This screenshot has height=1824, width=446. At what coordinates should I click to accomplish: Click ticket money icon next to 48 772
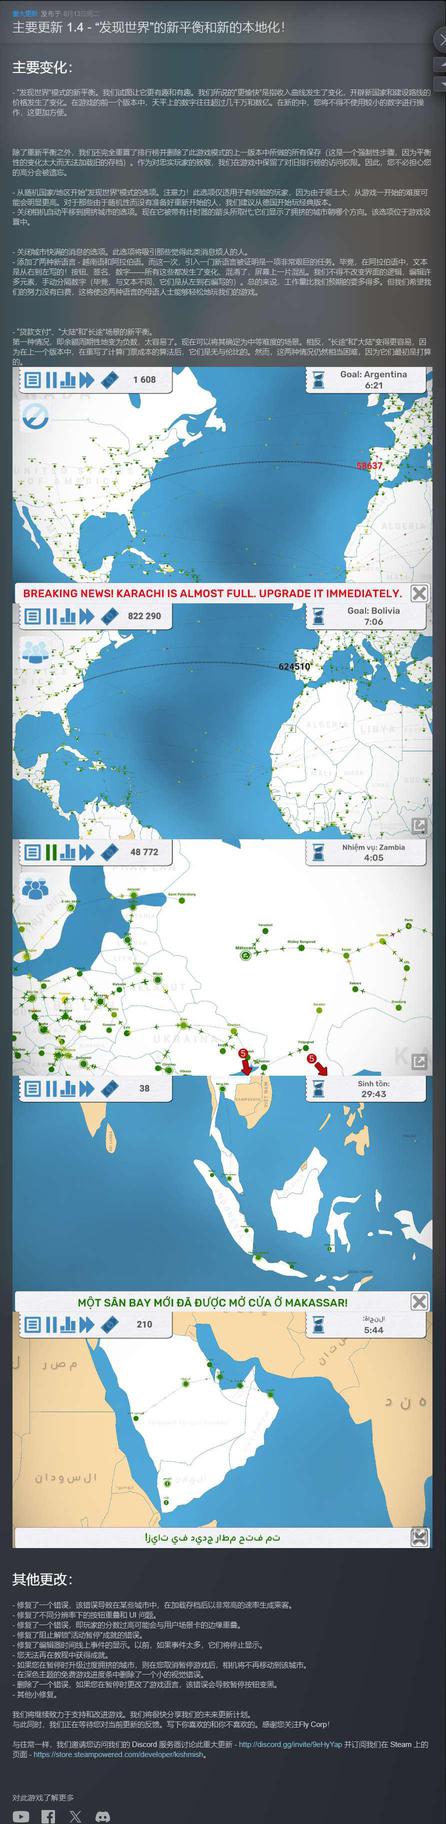click(x=110, y=852)
